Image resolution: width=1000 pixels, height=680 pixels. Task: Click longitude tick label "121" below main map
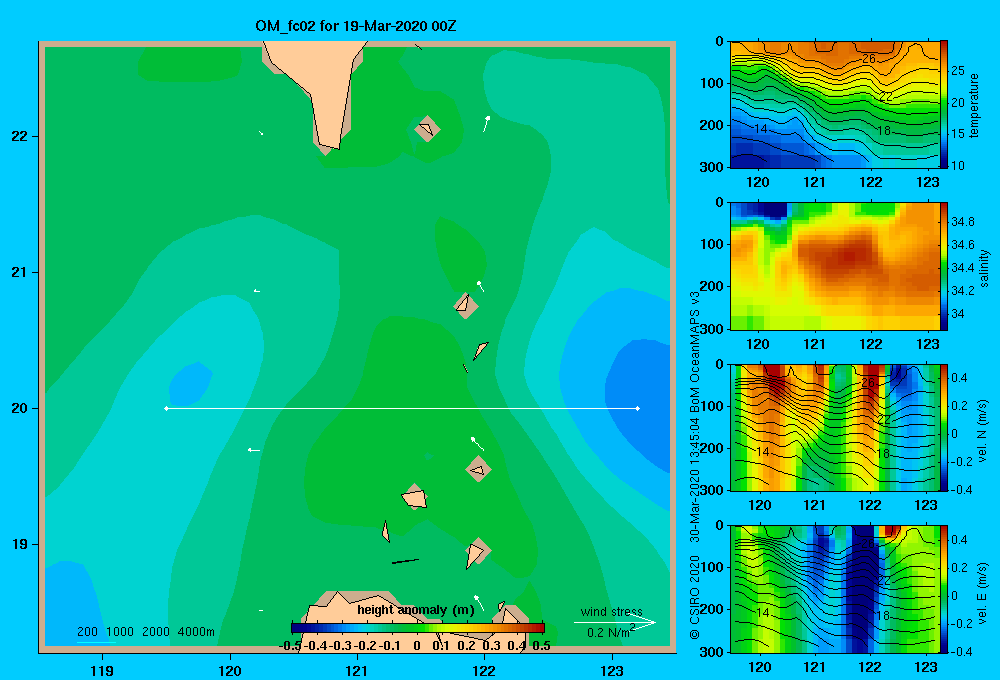coord(357,670)
